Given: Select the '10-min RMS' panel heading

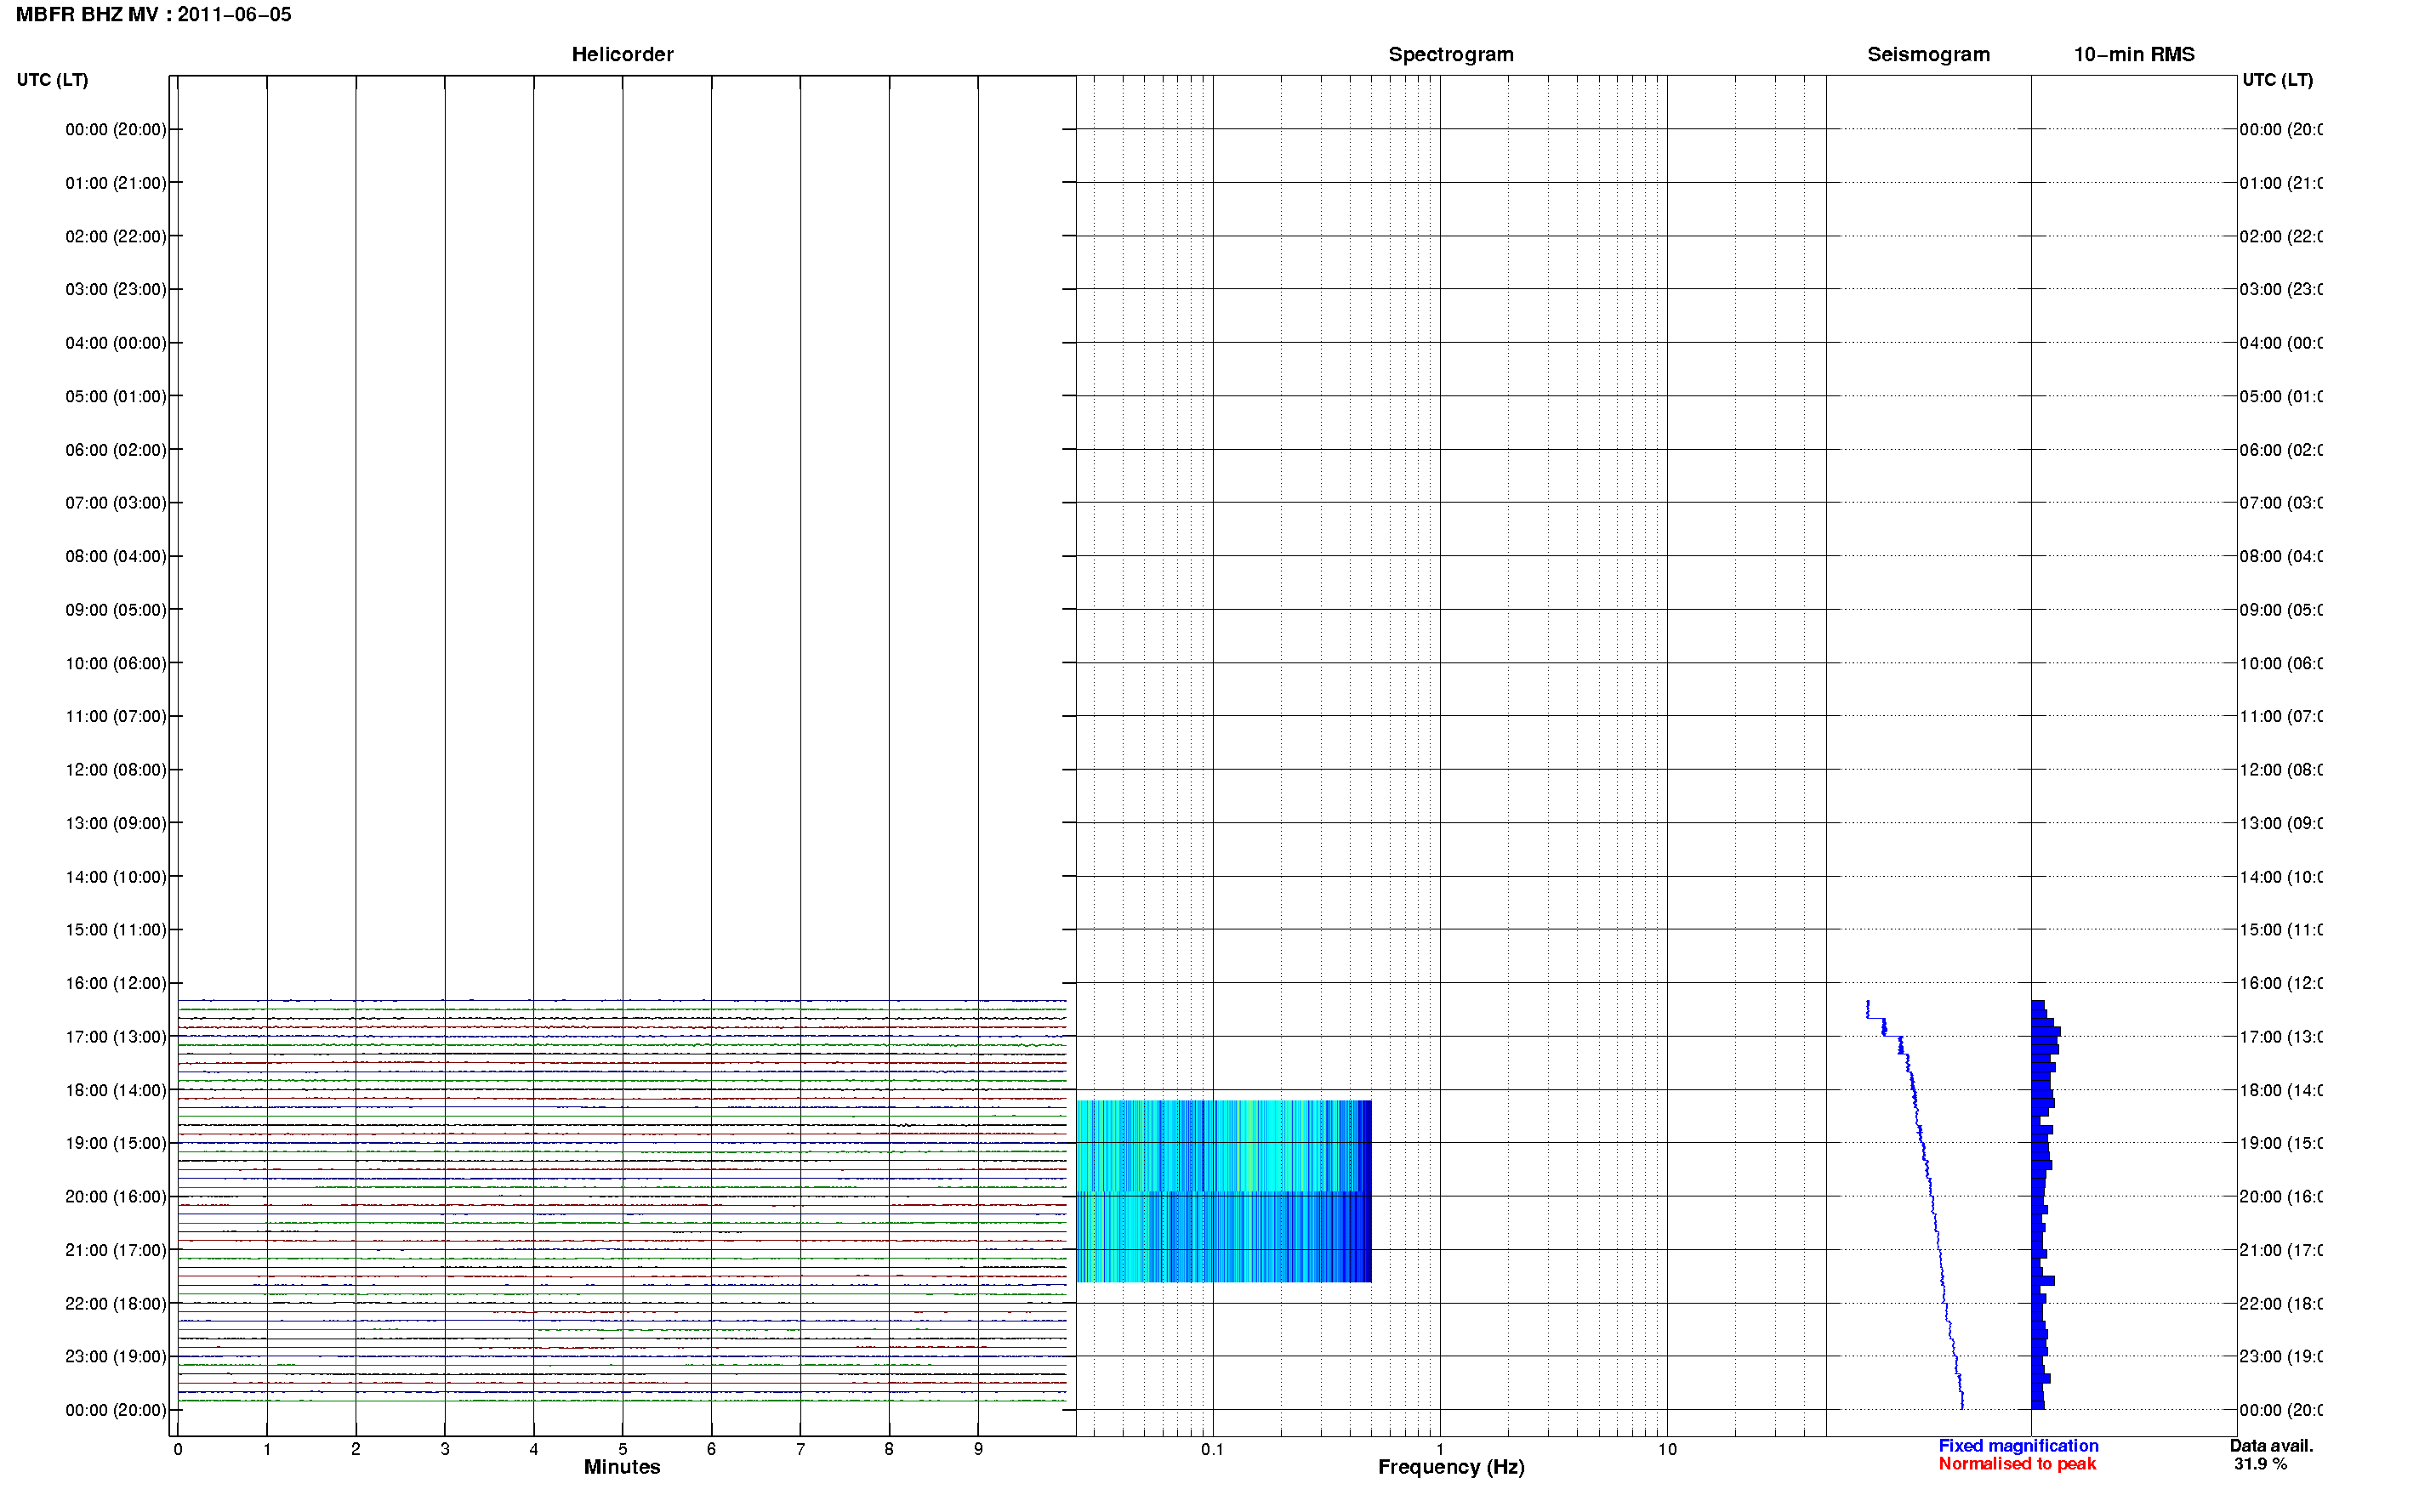Looking at the screenshot, I should tap(2133, 55).
